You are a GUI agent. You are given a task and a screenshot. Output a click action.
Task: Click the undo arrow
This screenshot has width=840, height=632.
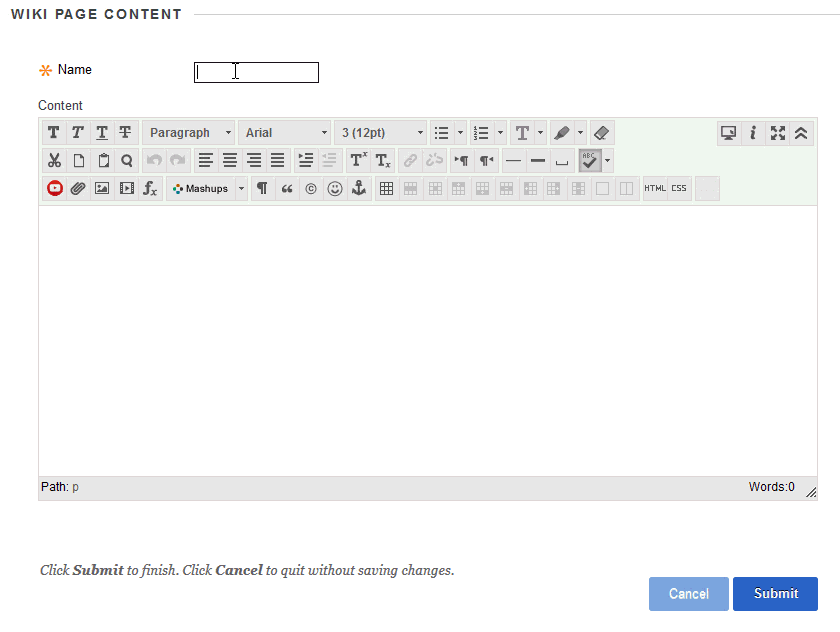point(154,160)
